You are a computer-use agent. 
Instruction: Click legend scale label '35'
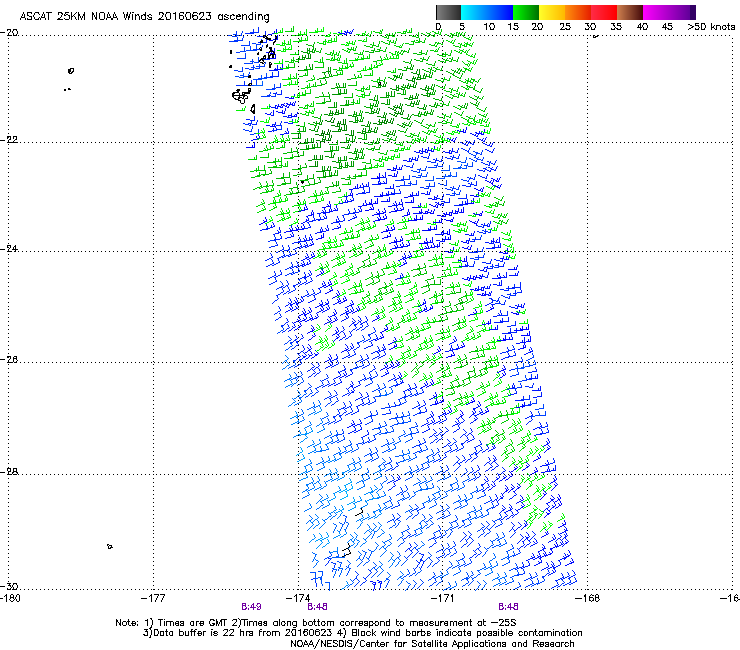click(616, 27)
